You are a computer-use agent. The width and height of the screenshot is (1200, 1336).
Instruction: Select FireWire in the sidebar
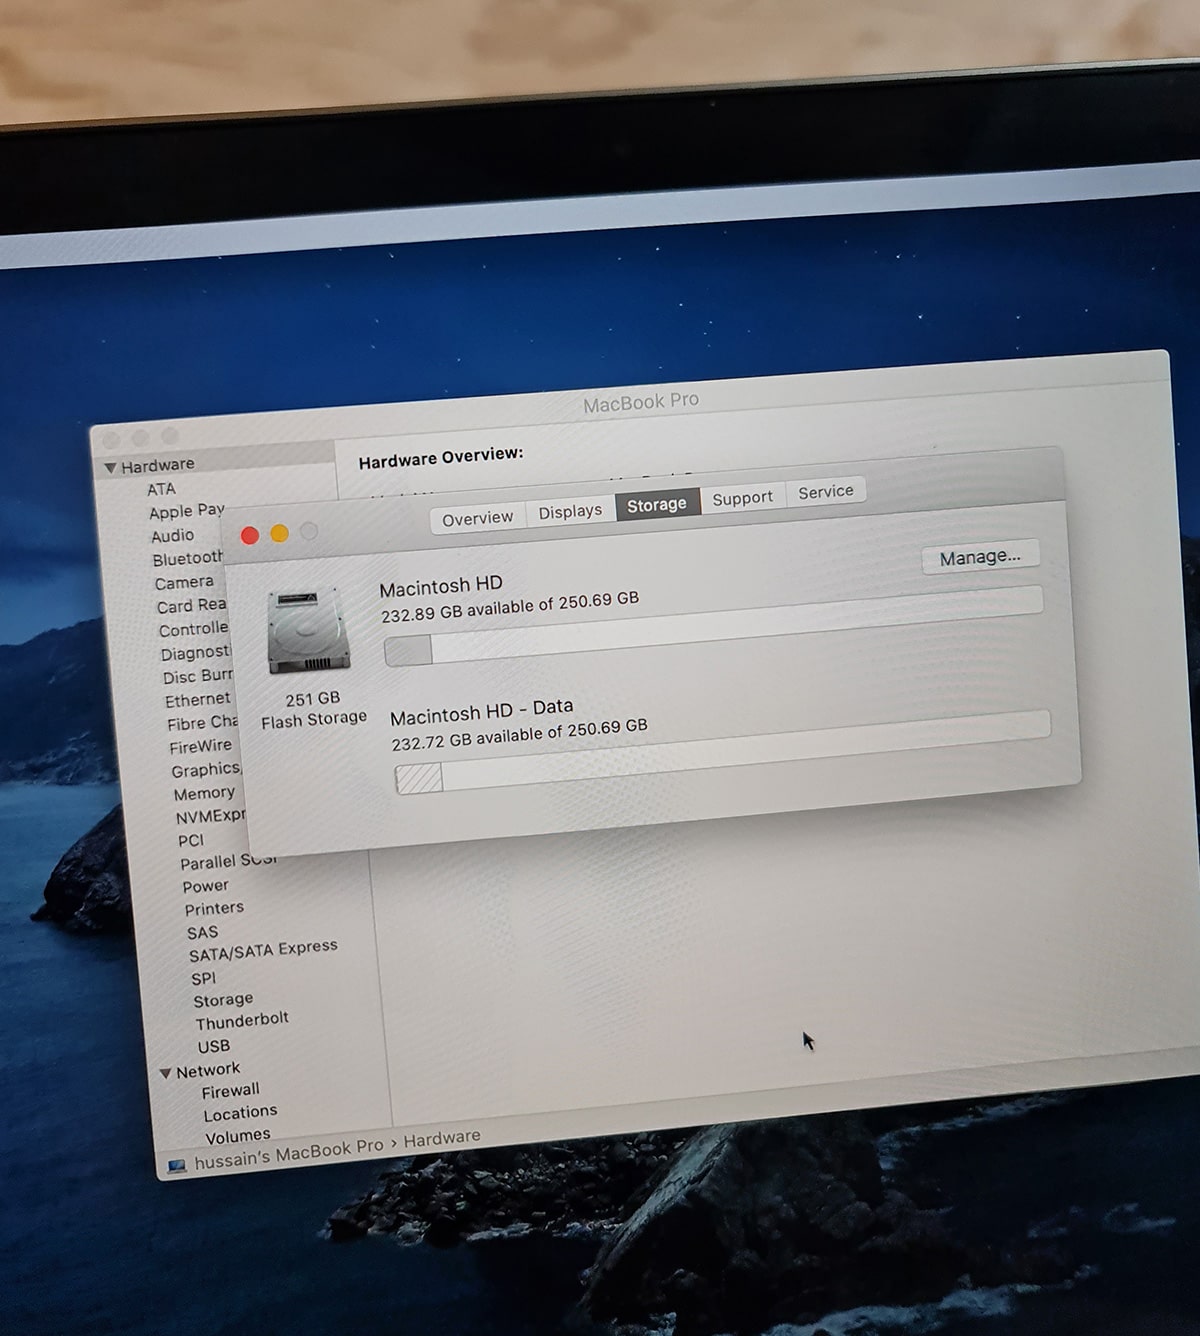click(200, 746)
